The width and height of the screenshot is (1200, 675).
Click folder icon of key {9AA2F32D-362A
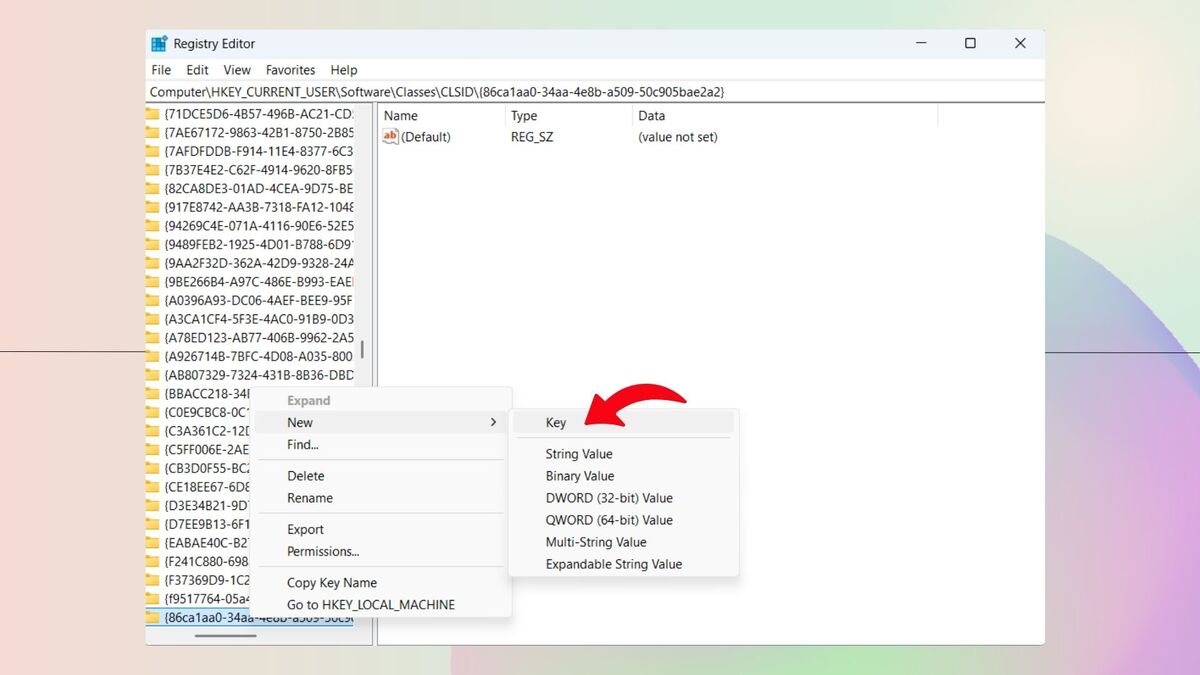[x=153, y=263]
